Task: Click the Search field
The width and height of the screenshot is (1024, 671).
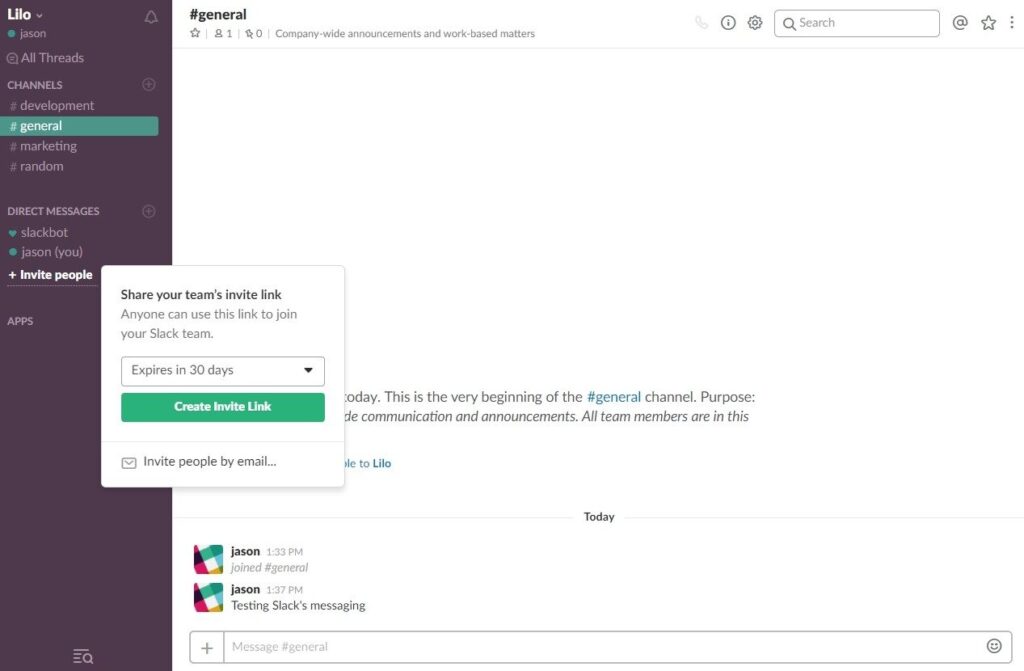Action: [857, 23]
